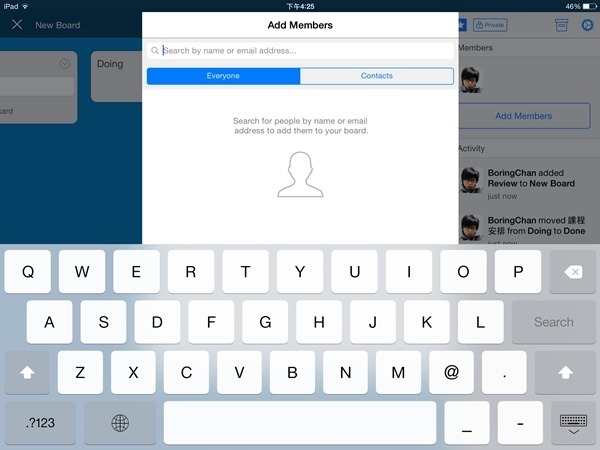Screen dimensions: 600x450
Task: Tap the M key
Action: [x=398, y=372]
